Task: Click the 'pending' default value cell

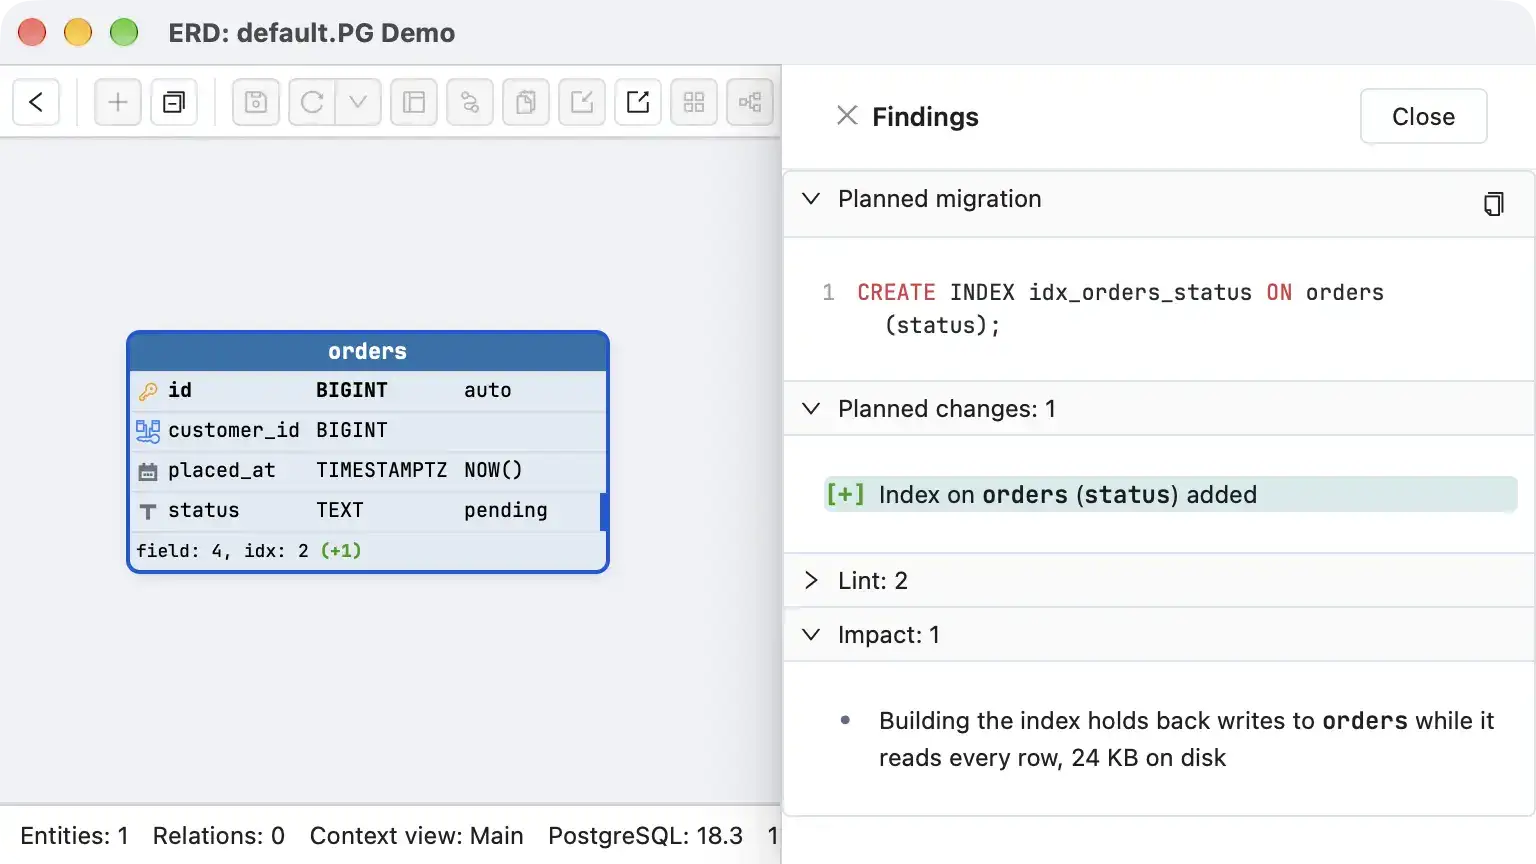Action: pos(506,511)
